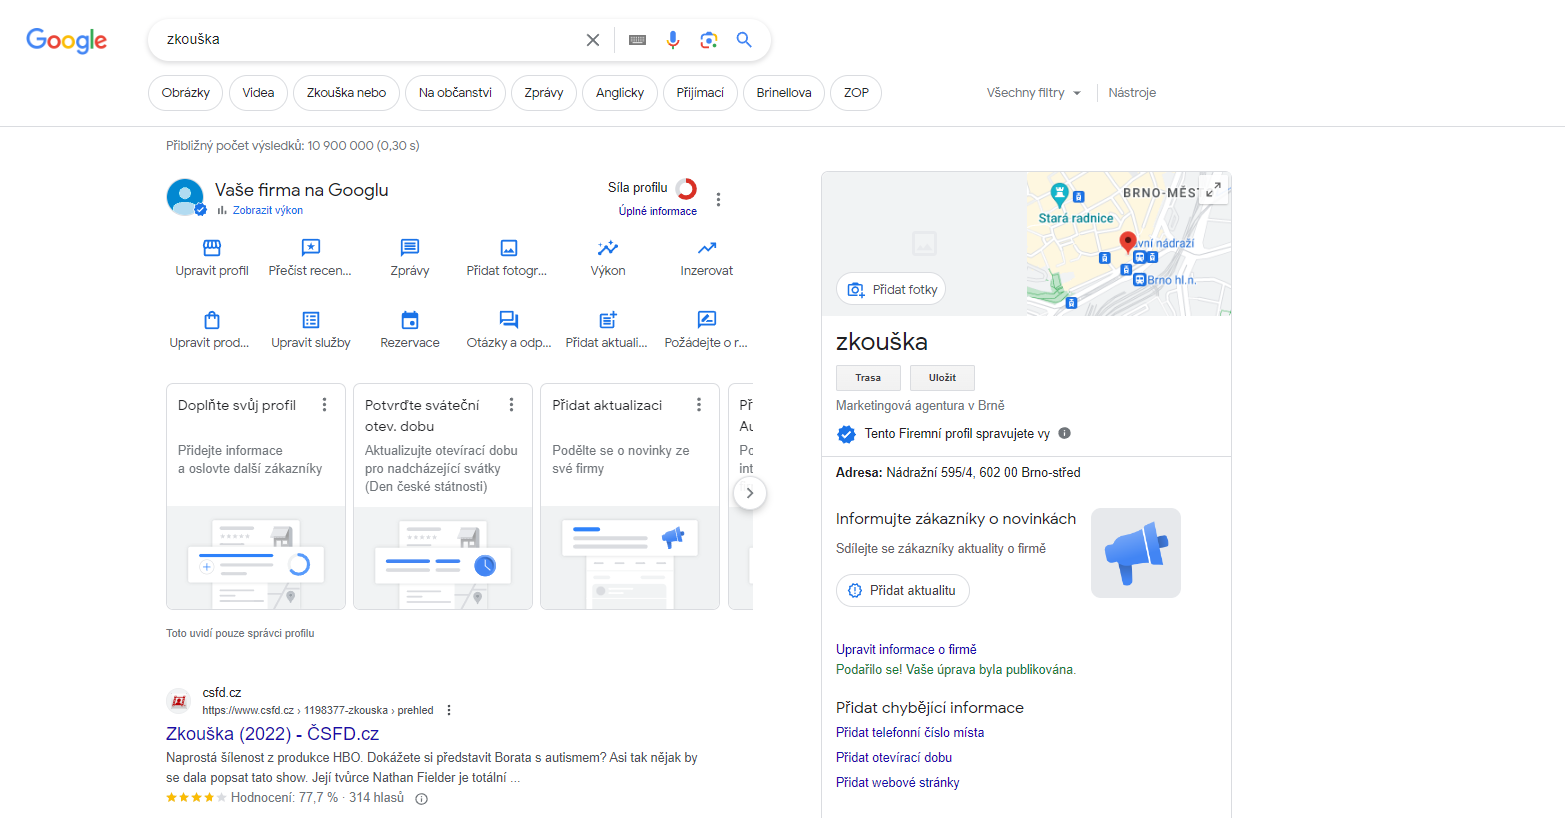Image resolution: width=1565 pixels, height=818 pixels.
Task: Open the Všechny filtry dropdown
Action: click(1034, 93)
